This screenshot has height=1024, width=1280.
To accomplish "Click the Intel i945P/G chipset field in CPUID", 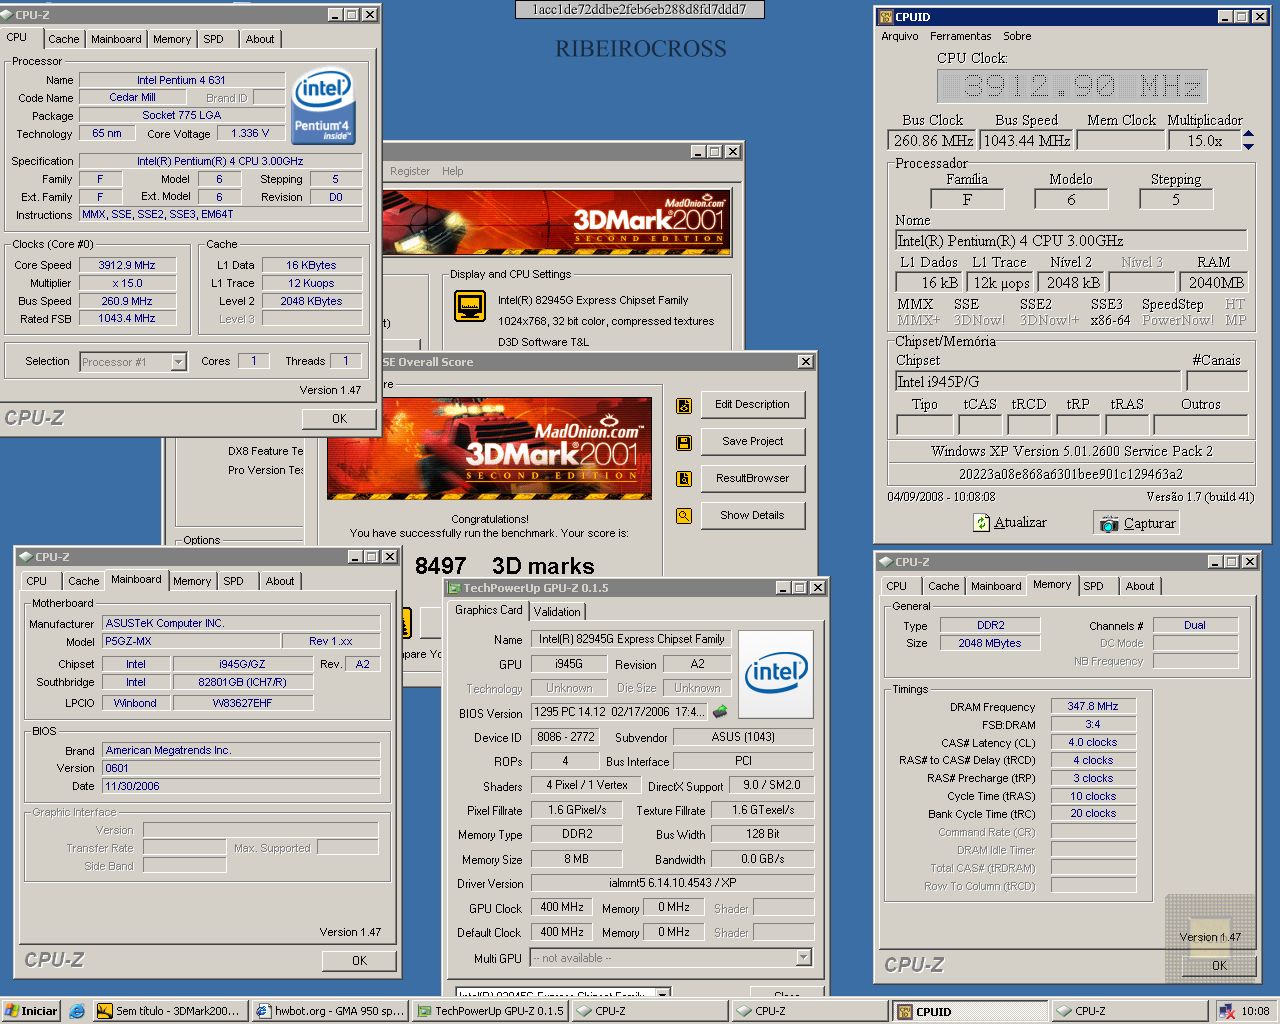I will (x=1037, y=381).
